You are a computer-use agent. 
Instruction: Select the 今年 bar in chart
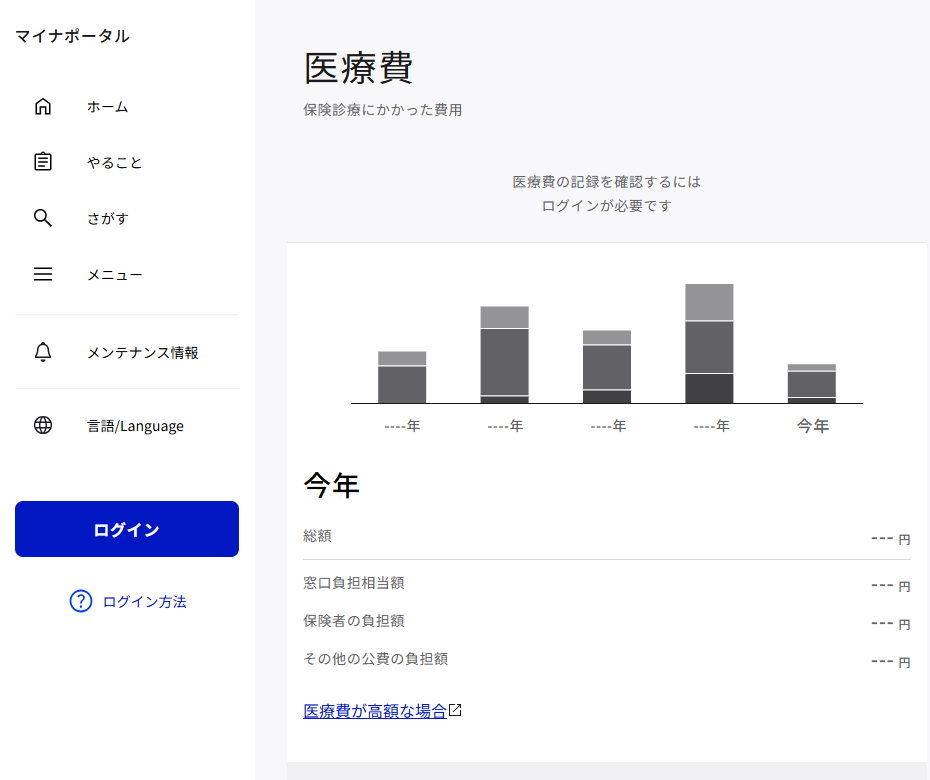click(812, 384)
